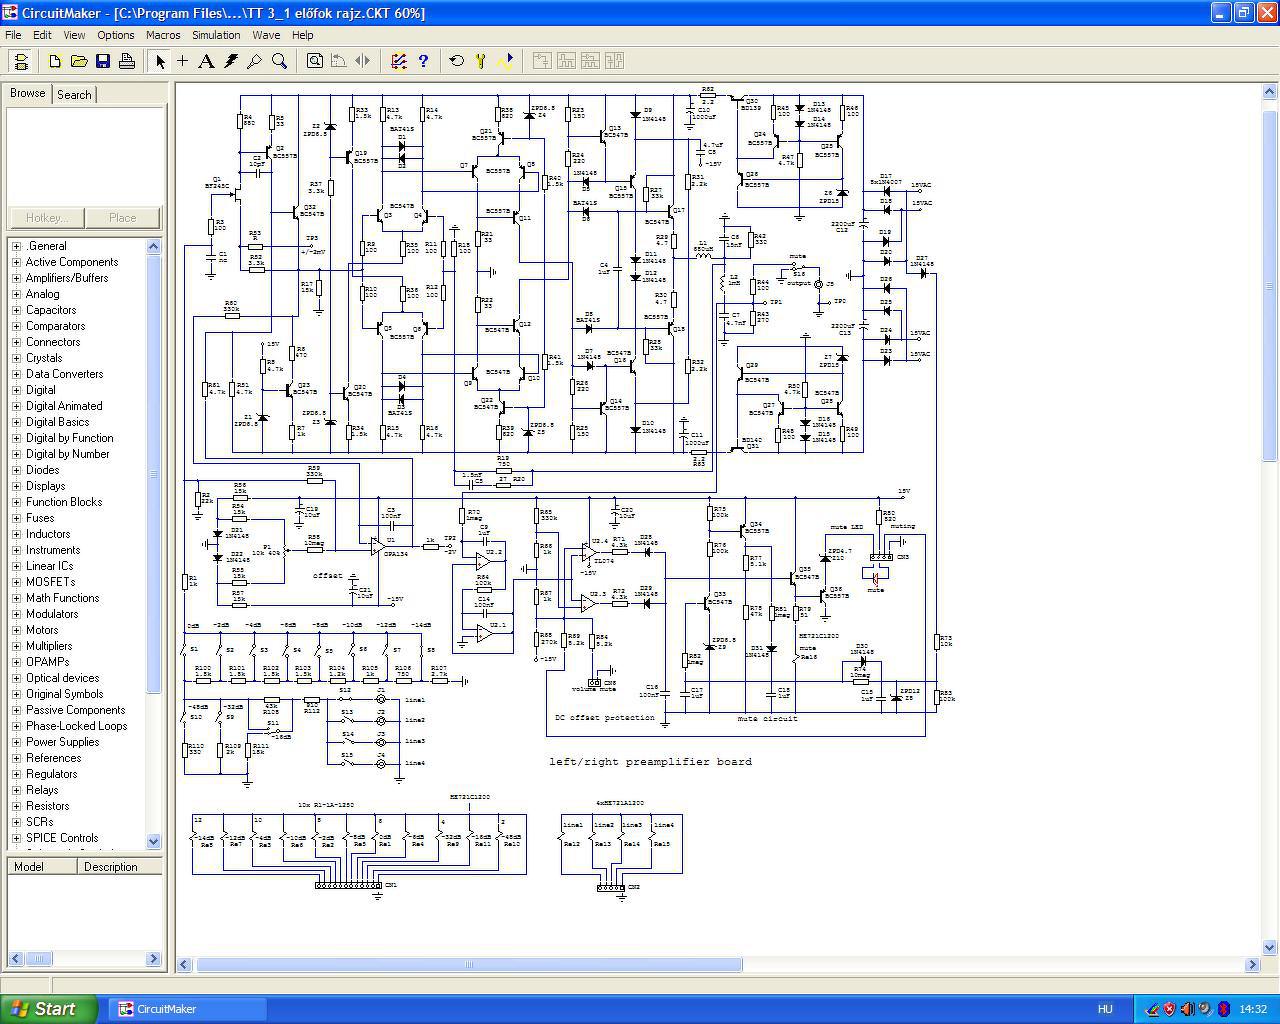Expand the Resistors category
The width and height of the screenshot is (1280, 1024).
point(16,806)
